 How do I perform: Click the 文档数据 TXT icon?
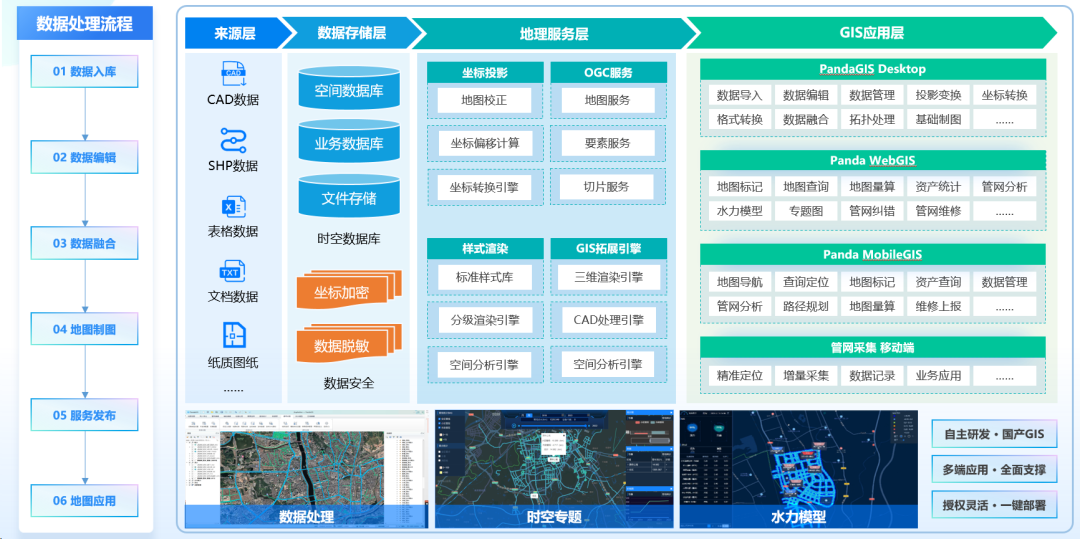233,271
